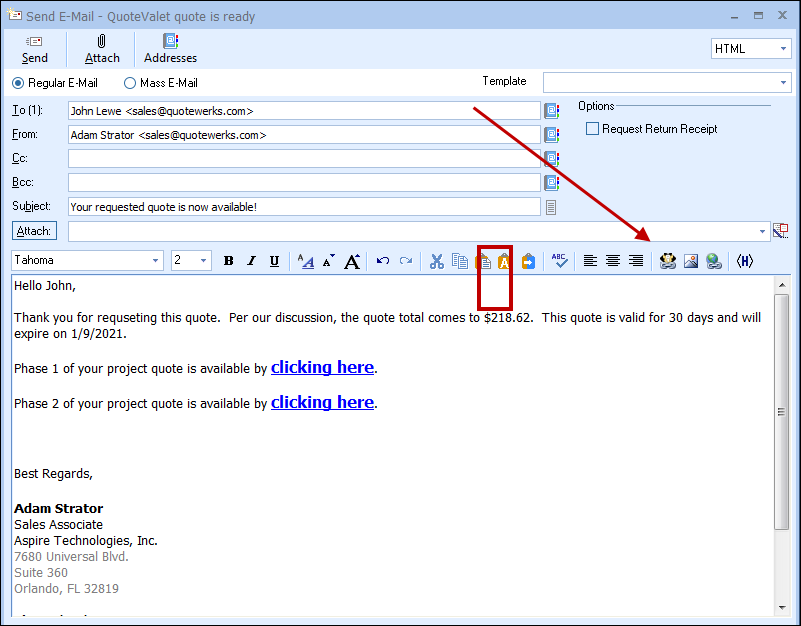The image size is (801, 626).
Task: Center align the message text
Action: pyautogui.click(x=613, y=261)
